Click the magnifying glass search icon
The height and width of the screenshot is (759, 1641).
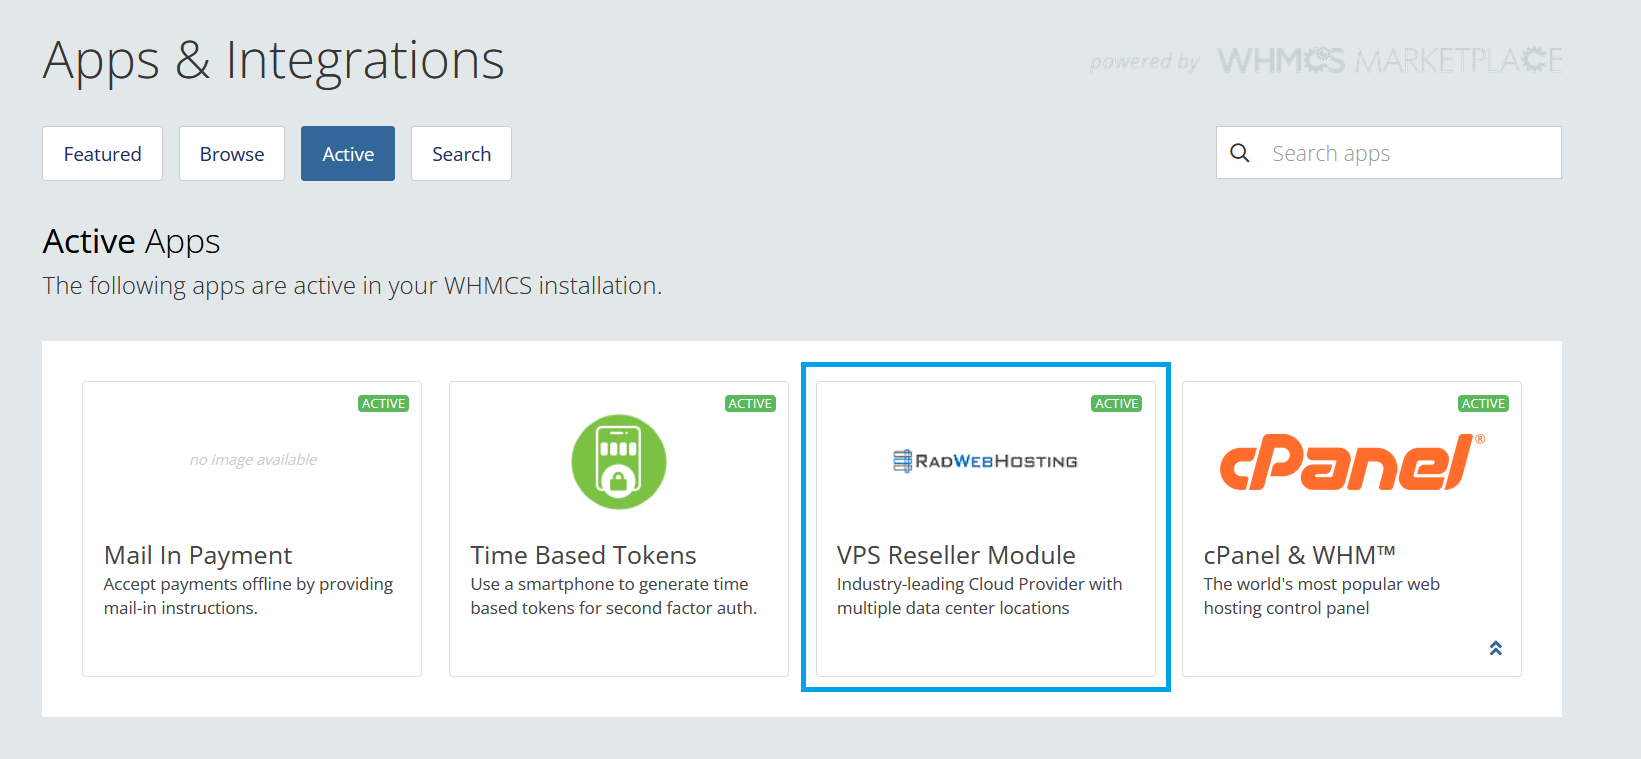1240,153
